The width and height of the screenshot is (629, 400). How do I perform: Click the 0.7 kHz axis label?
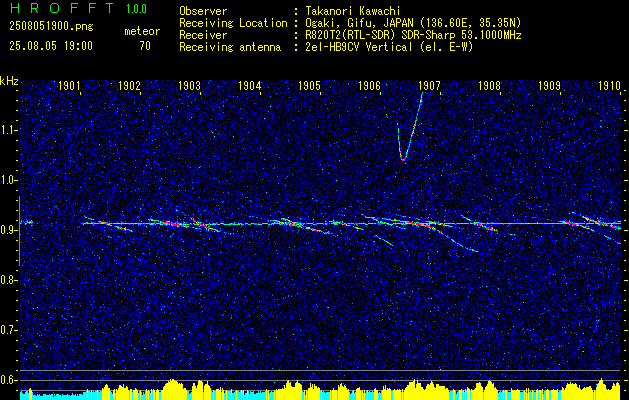tap(7, 330)
